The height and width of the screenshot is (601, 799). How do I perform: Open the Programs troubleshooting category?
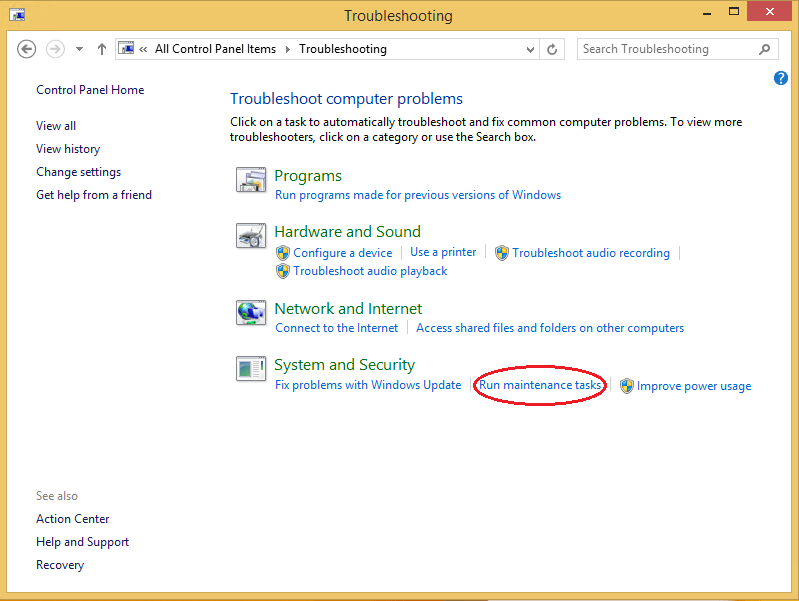point(308,176)
